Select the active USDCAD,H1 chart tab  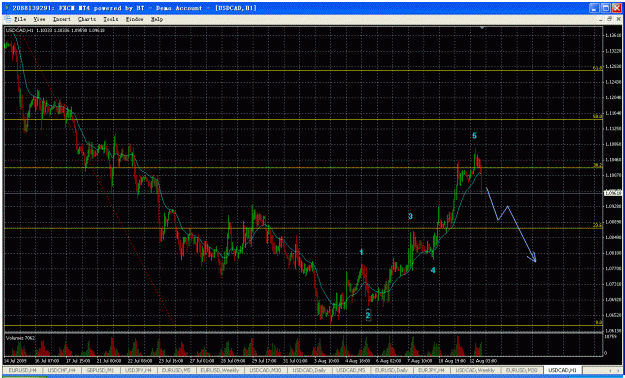point(562,370)
